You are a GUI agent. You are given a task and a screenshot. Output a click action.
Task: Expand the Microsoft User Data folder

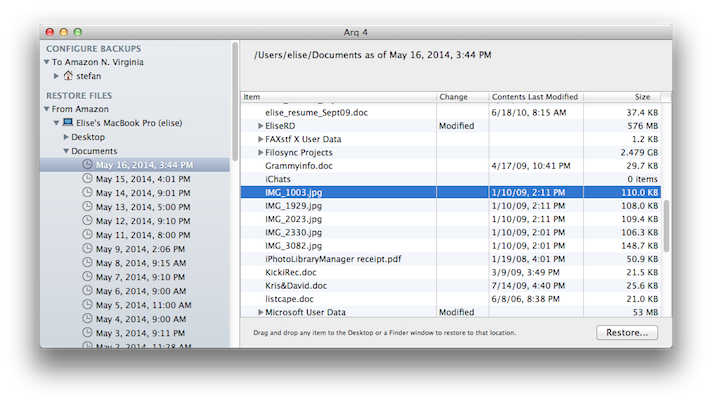pyautogui.click(x=261, y=312)
